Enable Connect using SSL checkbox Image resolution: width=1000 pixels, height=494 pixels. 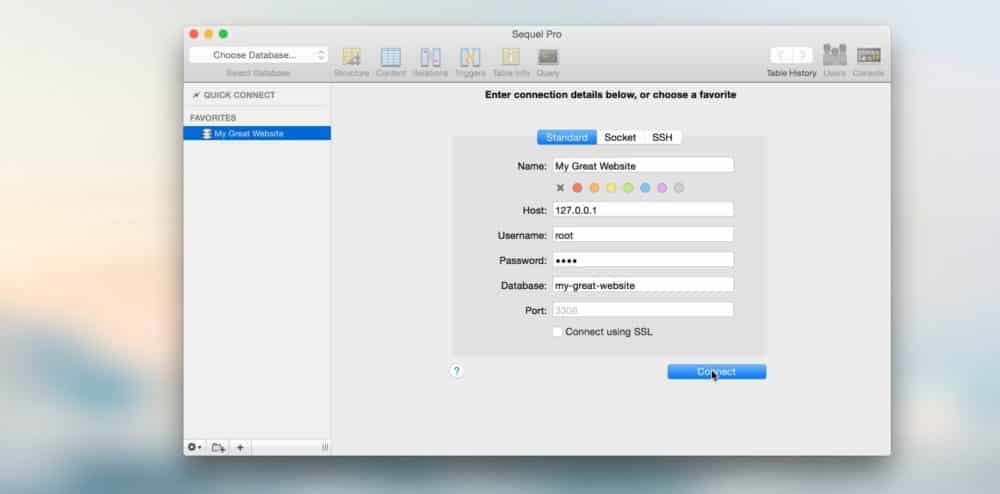(558, 332)
